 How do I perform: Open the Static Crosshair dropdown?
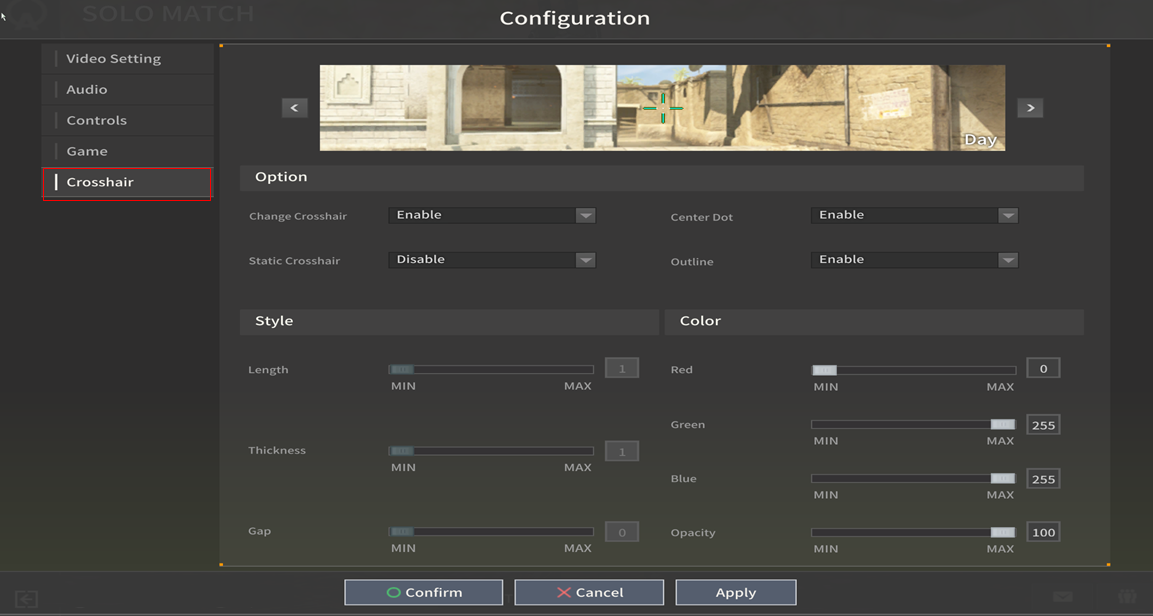coord(491,260)
